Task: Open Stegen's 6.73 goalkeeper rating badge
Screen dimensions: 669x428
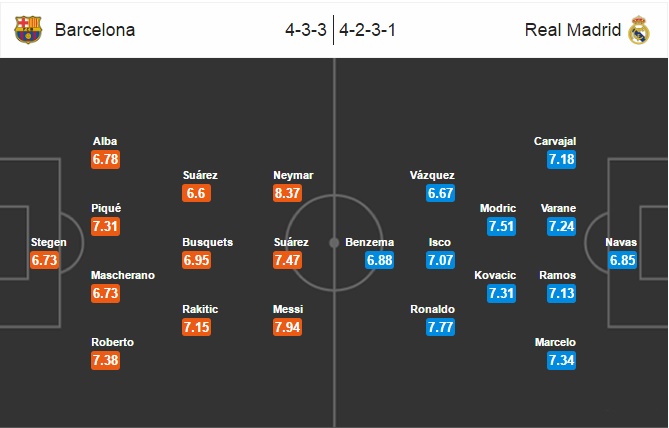Action: pyautogui.click(x=44, y=260)
